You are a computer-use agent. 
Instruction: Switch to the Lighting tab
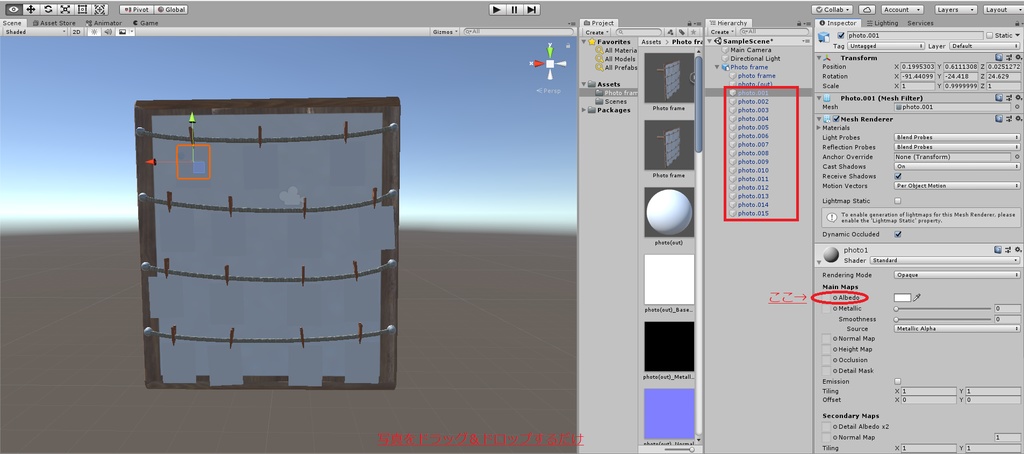[x=882, y=23]
